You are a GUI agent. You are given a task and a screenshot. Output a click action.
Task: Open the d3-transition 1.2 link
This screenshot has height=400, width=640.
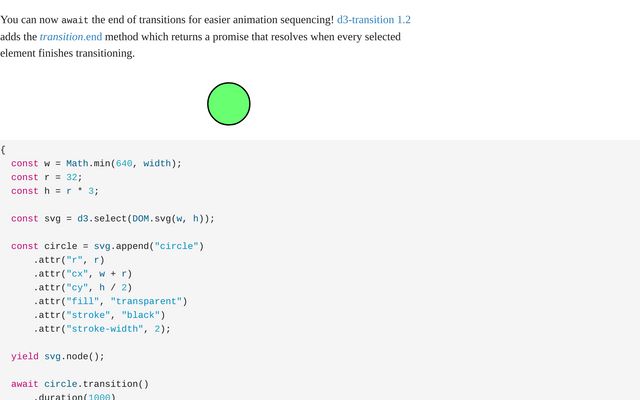tap(374, 19)
